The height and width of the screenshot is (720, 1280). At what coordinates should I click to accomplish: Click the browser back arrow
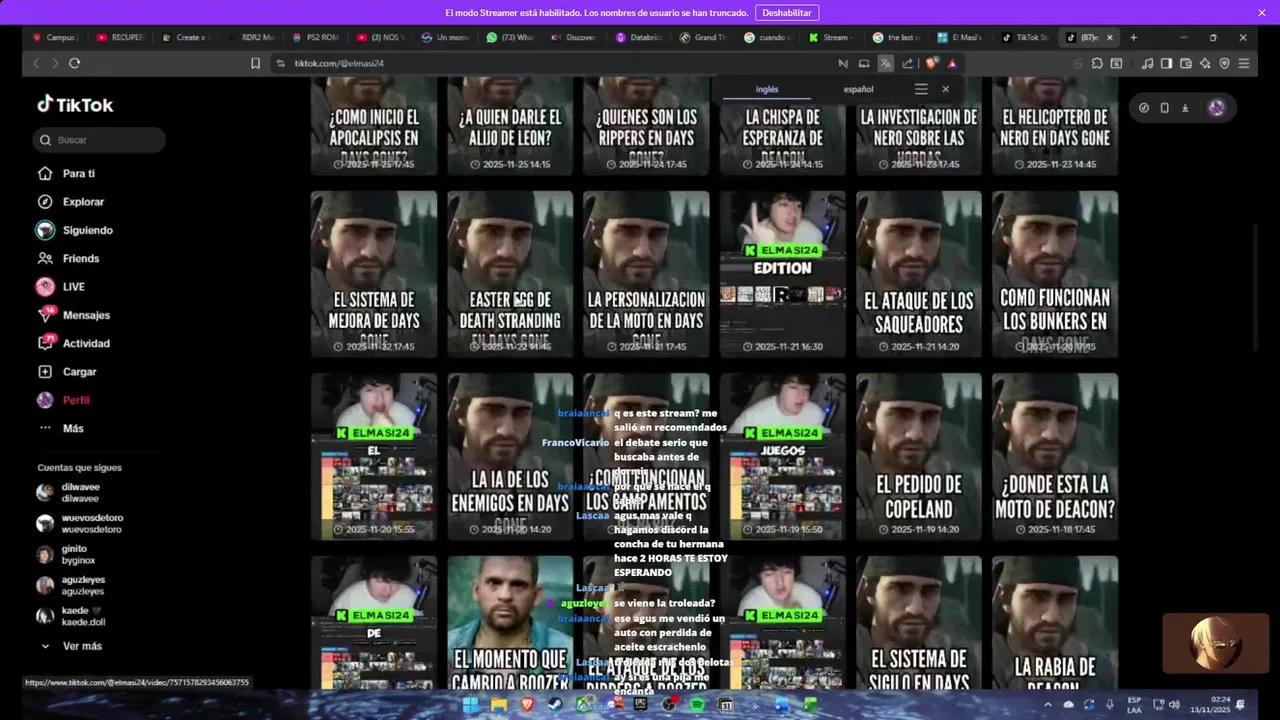point(36,63)
